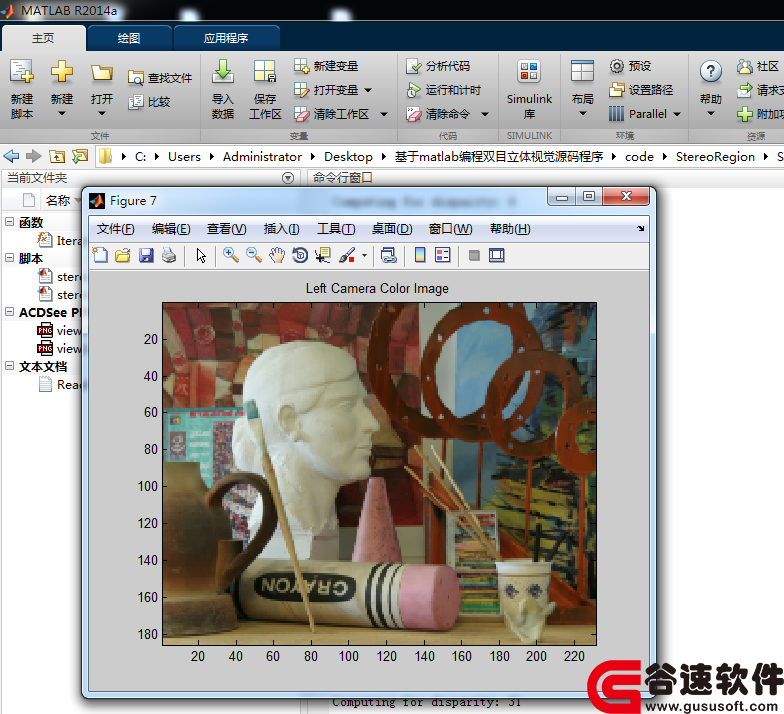Click Insert Legend icon
This screenshot has height=714, width=784.
tap(443, 256)
